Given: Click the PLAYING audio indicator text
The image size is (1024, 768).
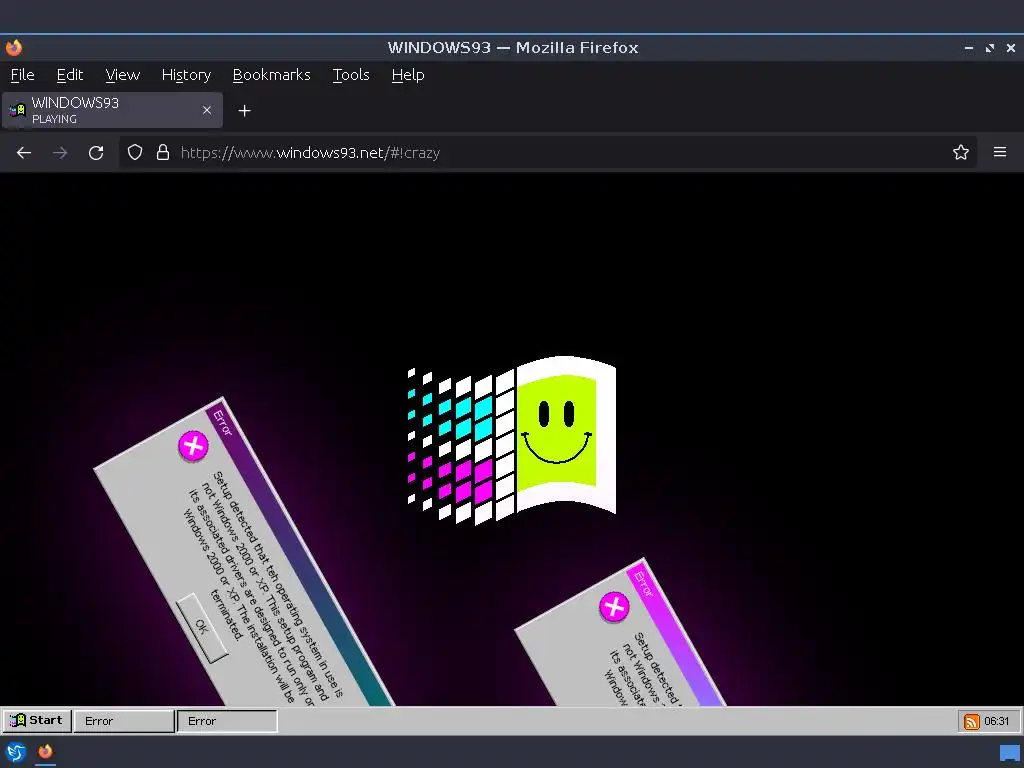Looking at the screenshot, I should pyautogui.click(x=54, y=119).
